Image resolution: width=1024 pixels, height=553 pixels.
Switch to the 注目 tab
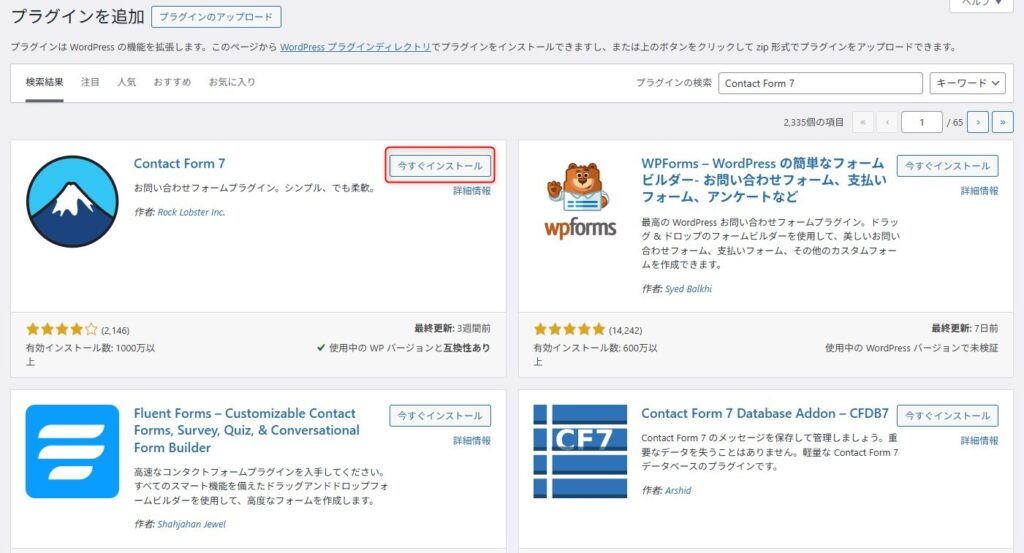pyautogui.click(x=90, y=82)
